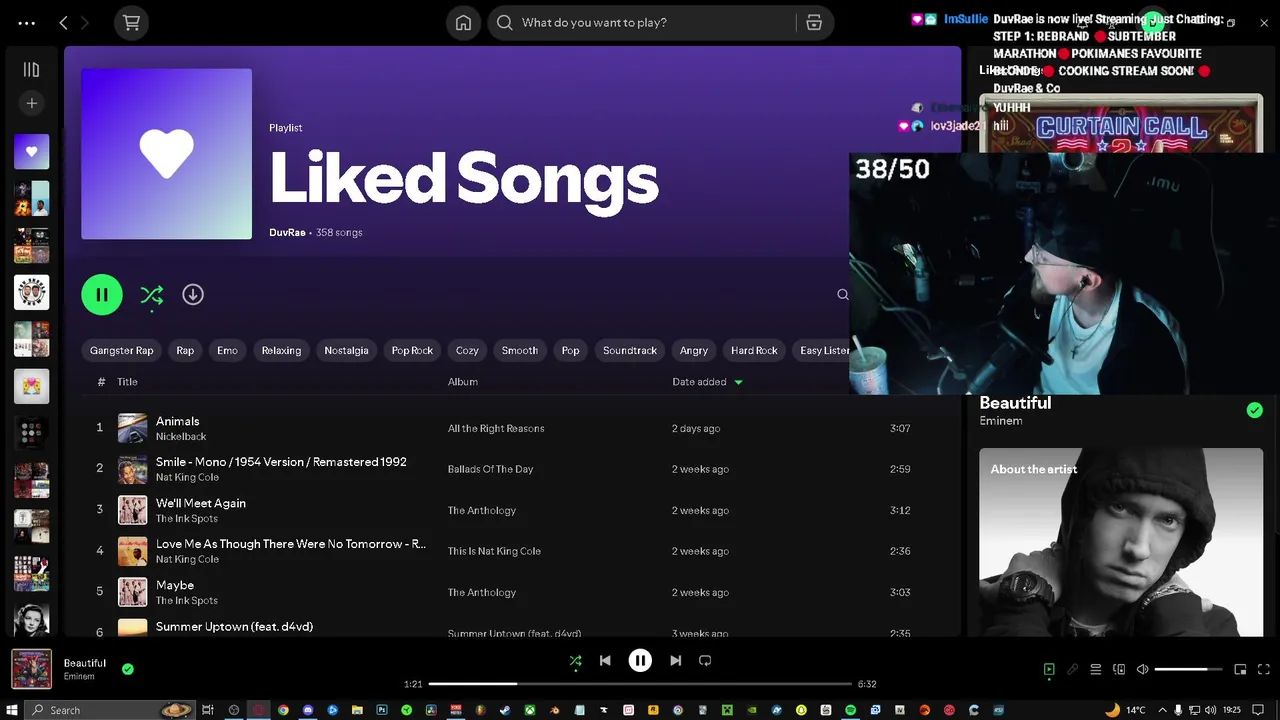Sort by the Album column header
This screenshot has height=720, width=1280.
coord(463,382)
